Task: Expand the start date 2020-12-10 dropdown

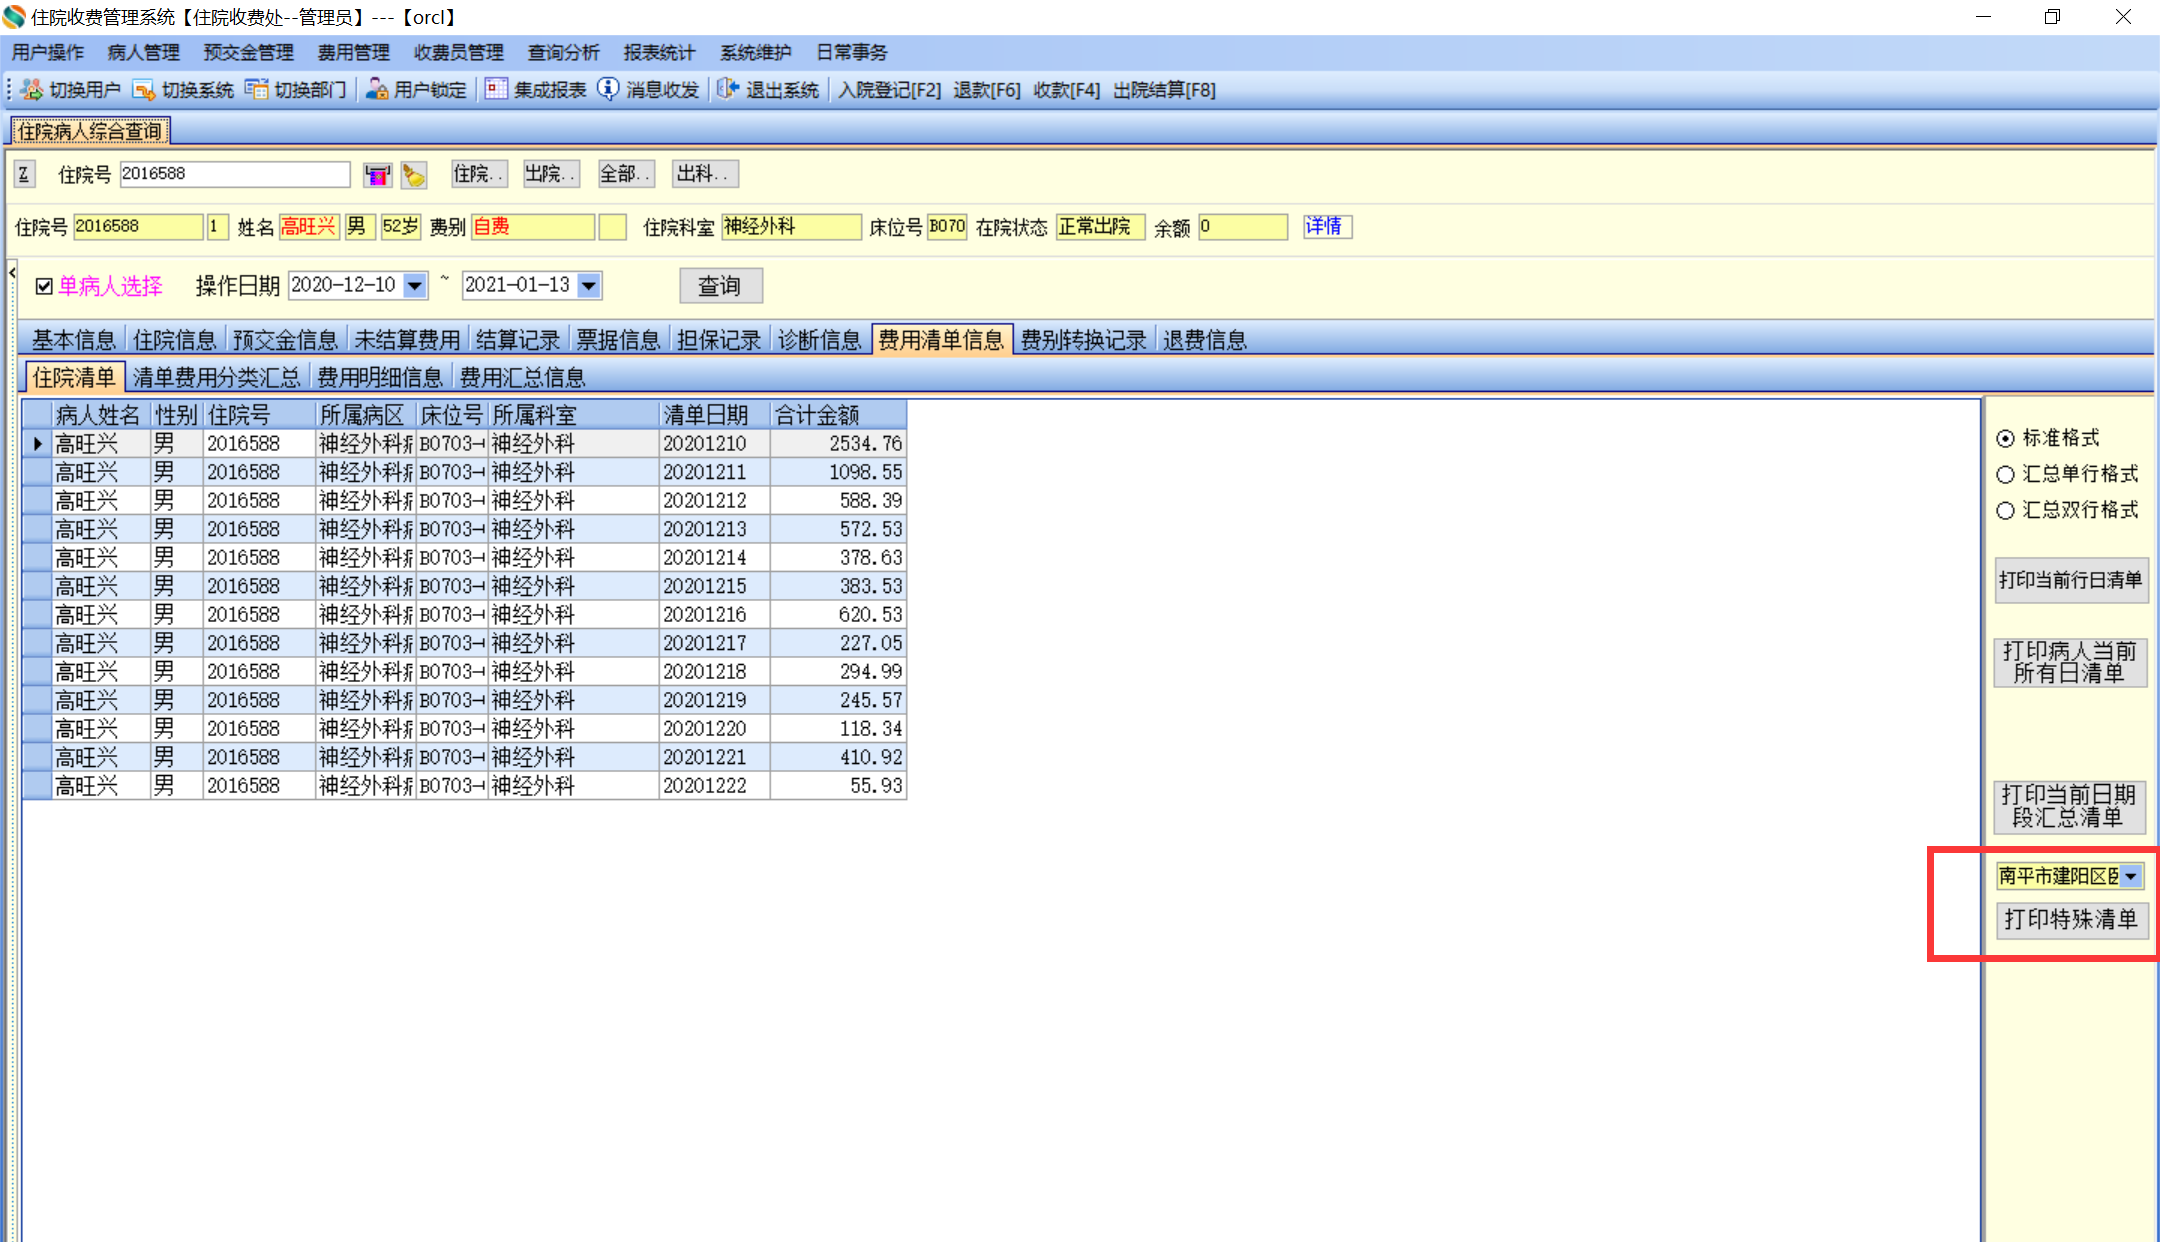Action: 415,286
